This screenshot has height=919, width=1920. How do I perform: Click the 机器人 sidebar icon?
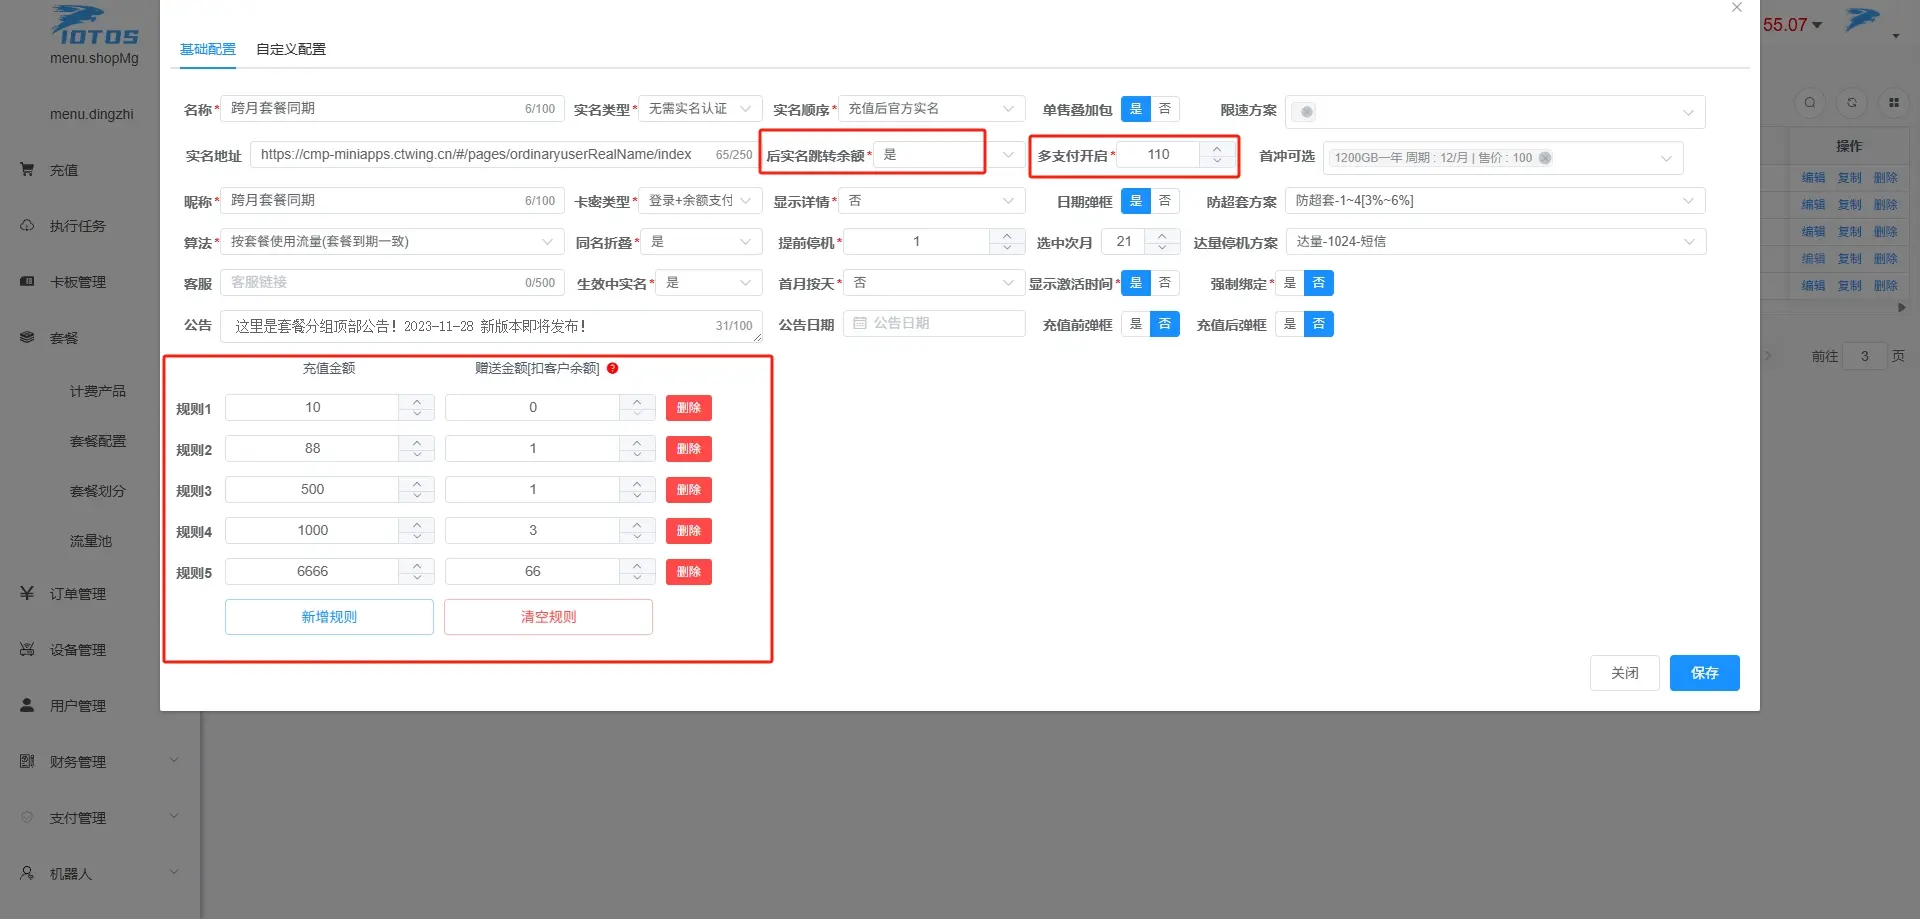27,874
